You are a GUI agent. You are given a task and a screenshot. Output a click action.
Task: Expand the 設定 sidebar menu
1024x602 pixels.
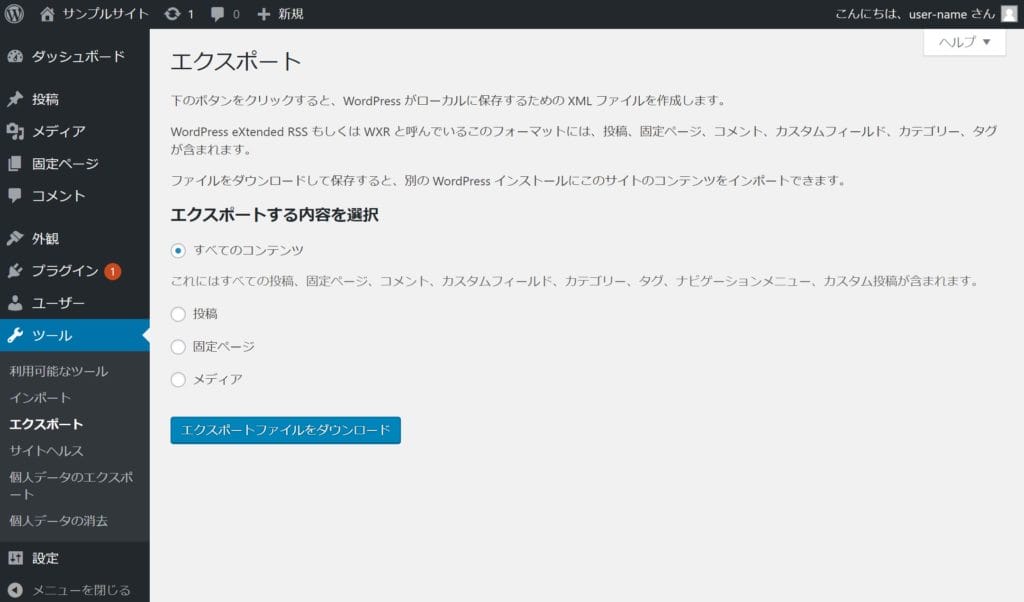pyautogui.click(x=45, y=558)
